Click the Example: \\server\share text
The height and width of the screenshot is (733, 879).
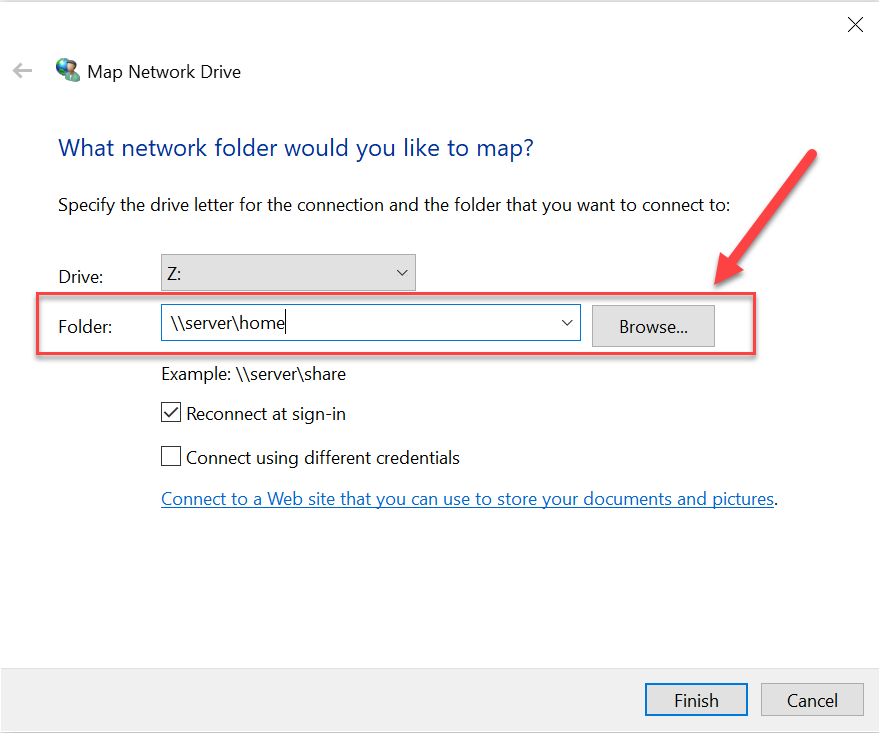coord(253,374)
